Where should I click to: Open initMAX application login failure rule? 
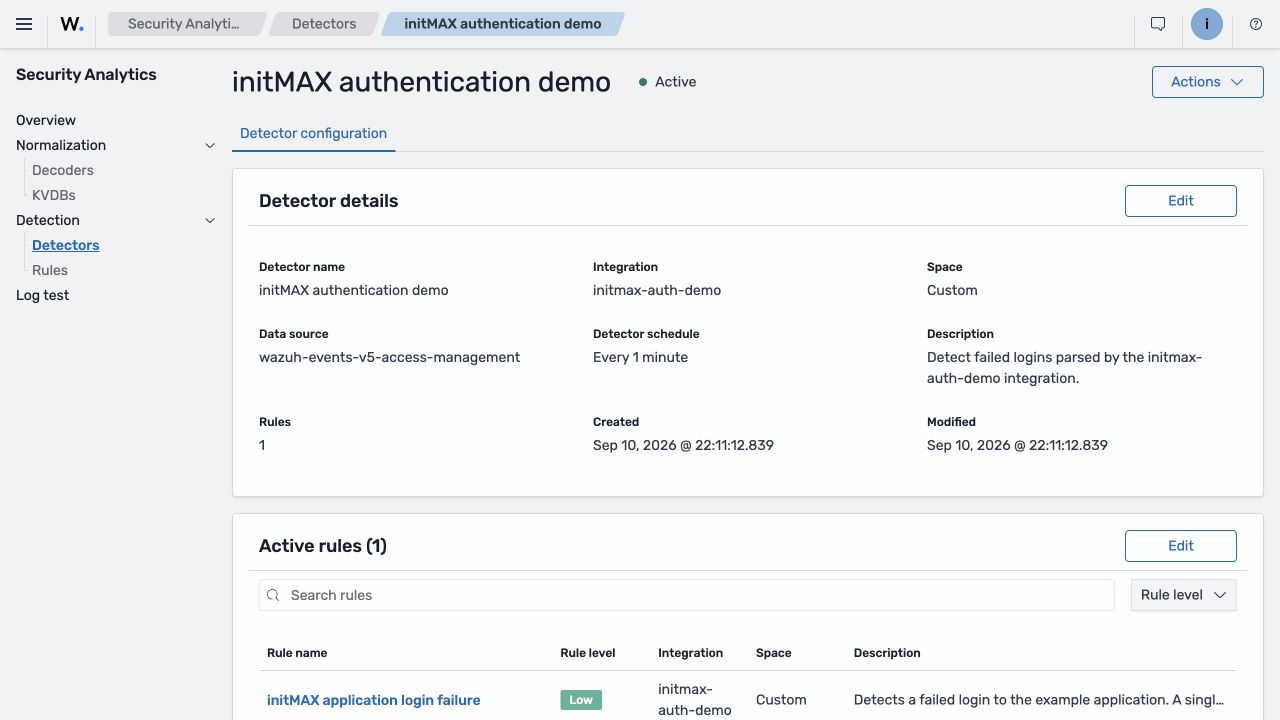[373, 700]
